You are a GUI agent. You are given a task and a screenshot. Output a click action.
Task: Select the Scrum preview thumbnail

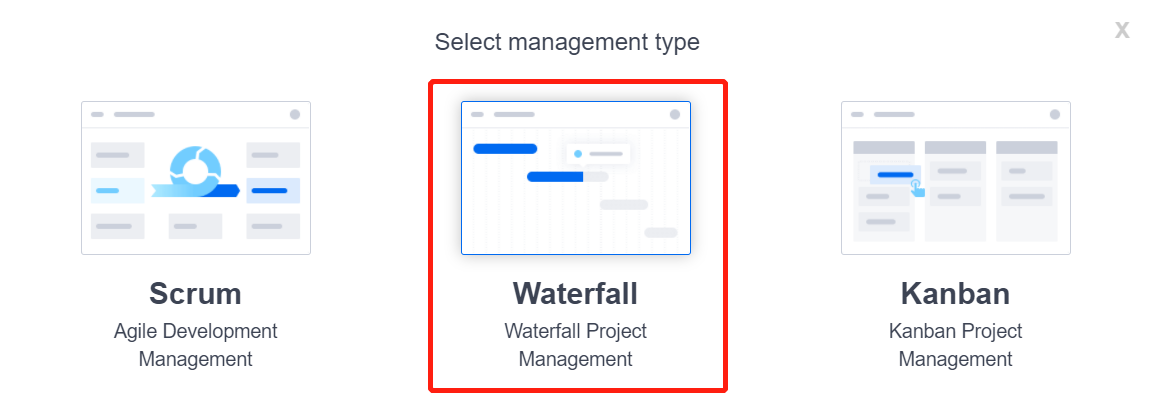point(195,178)
